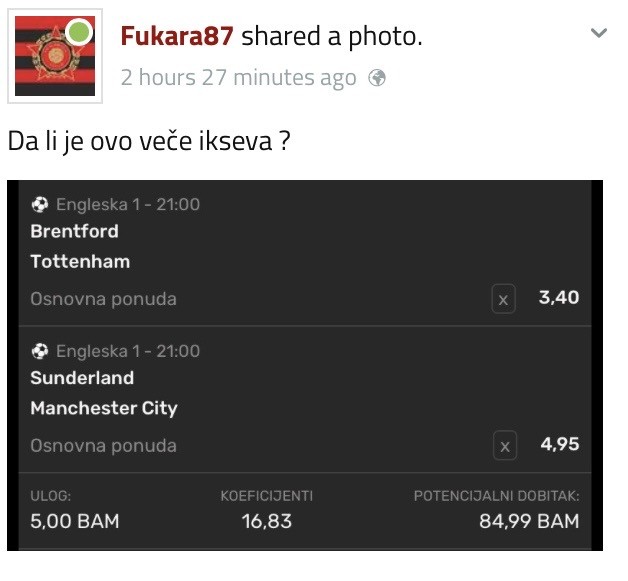Viewport: 628px width, 581px height.
Task: Click the soccer ball icon for Sunderland match
Action: click(x=40, y=351)
